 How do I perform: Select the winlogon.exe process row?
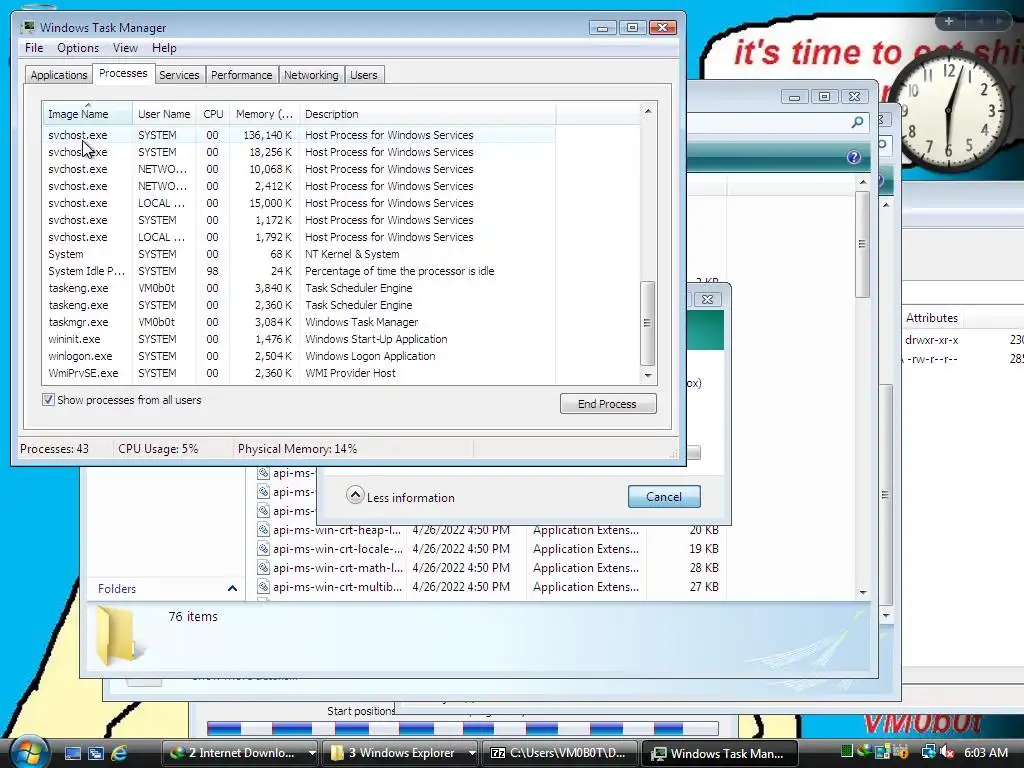[x=299, y=356]
